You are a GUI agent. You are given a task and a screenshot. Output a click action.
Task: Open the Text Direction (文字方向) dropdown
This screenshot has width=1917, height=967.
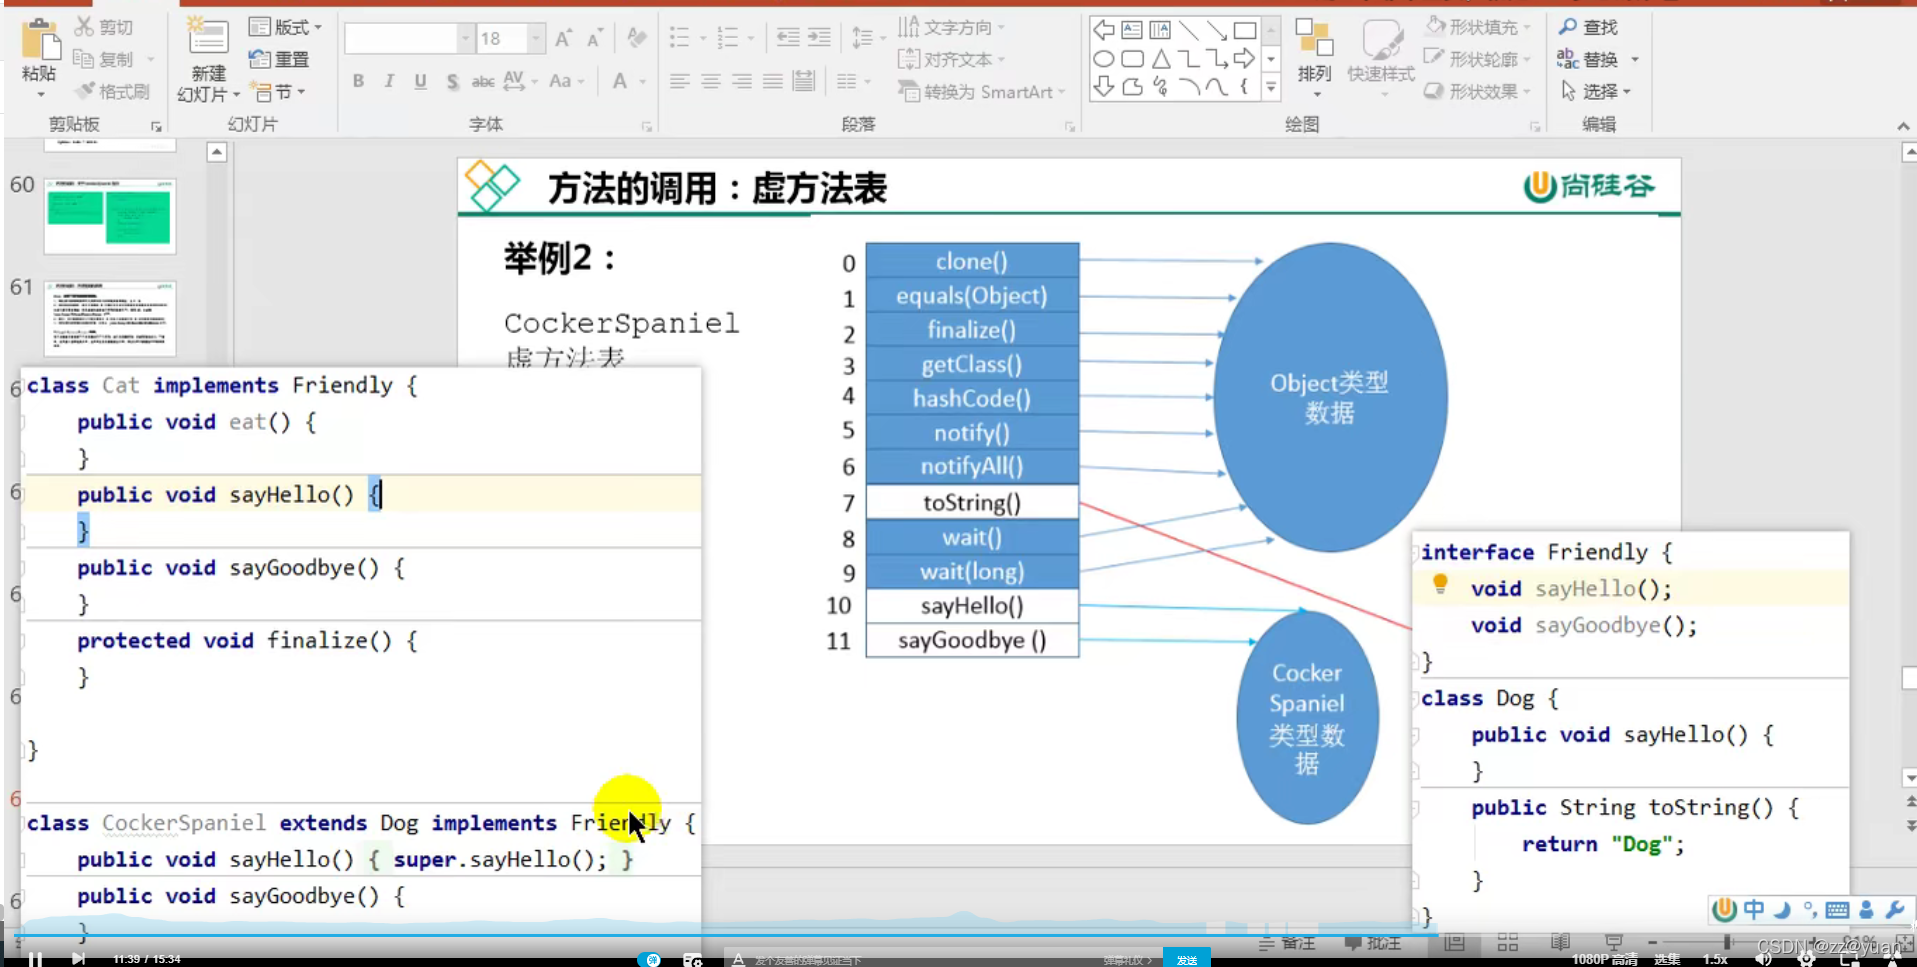951,27
